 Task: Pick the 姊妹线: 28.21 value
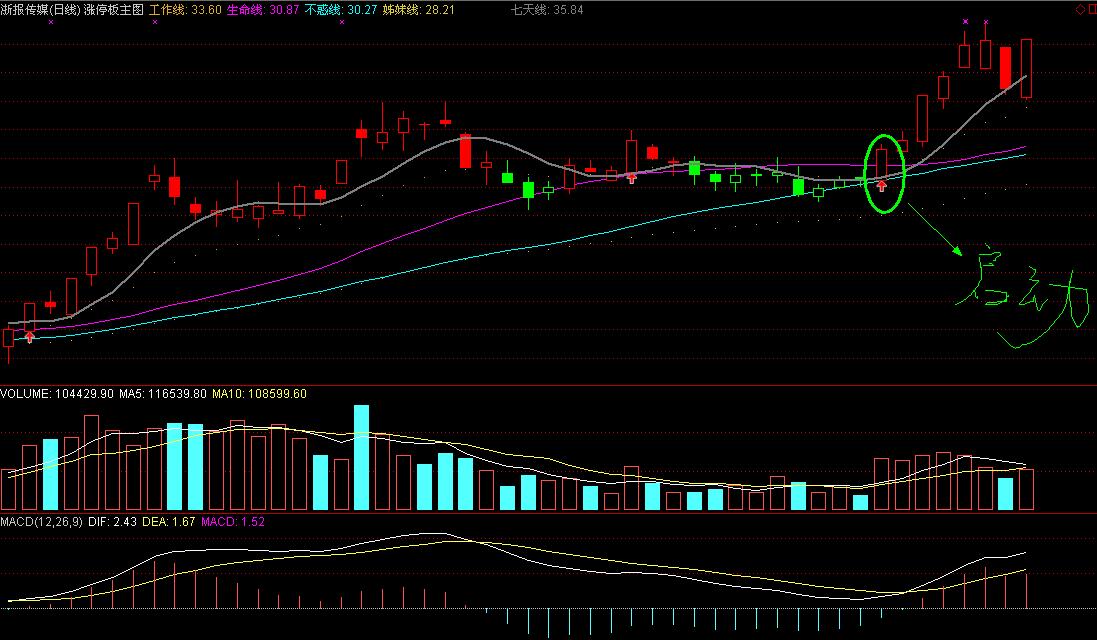[x=418, y=10]
